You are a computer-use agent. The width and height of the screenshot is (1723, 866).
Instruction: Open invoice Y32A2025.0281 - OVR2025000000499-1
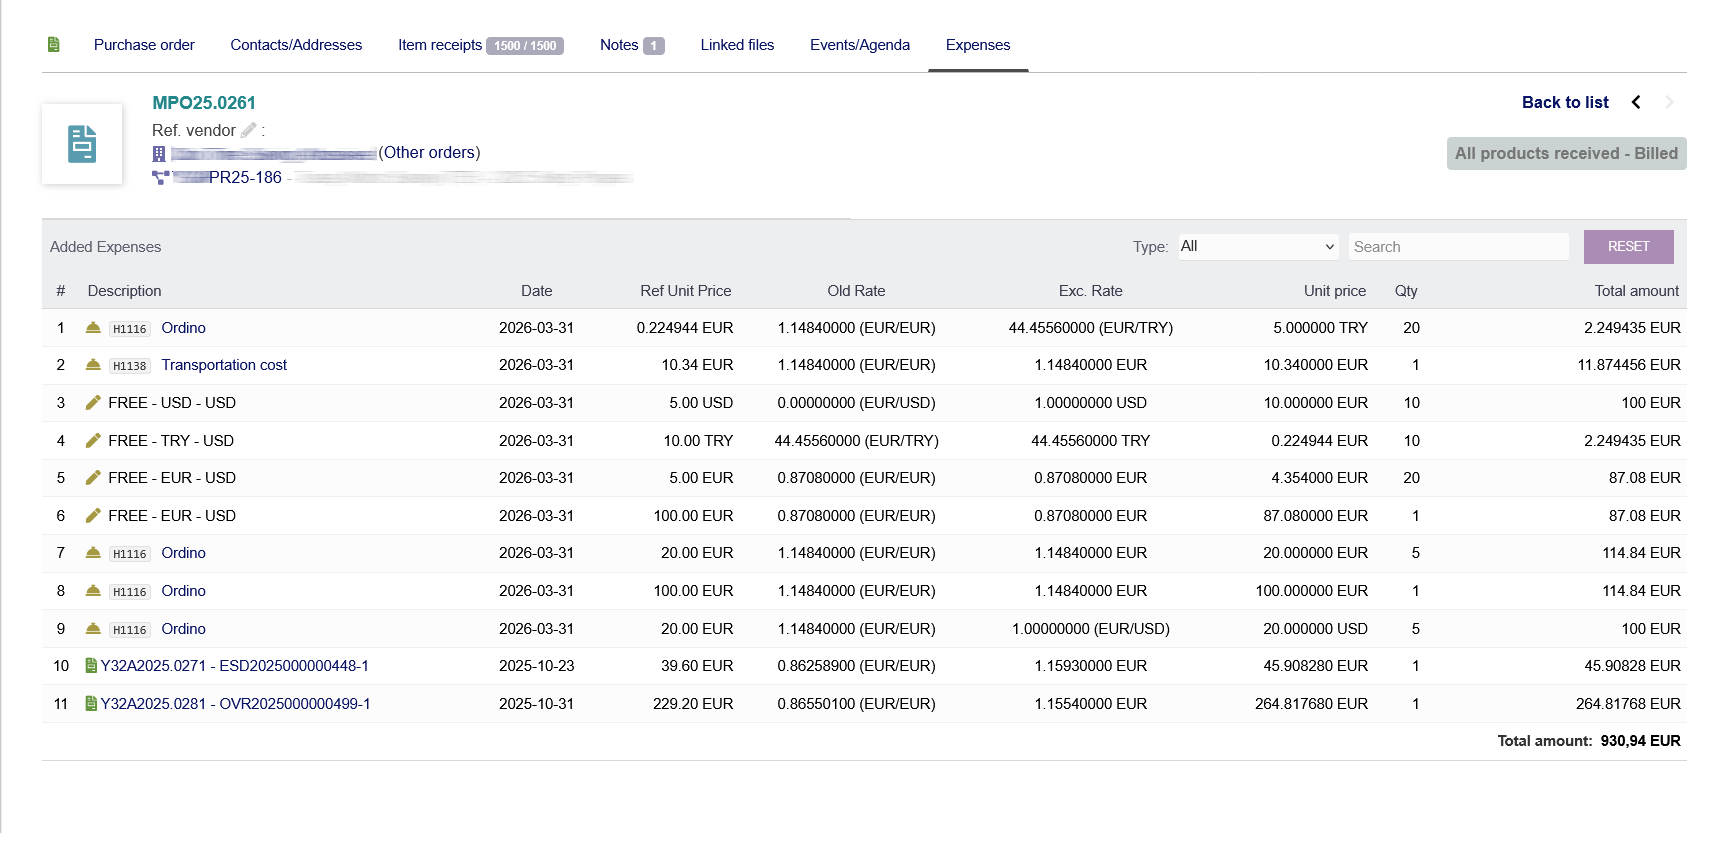235,704
